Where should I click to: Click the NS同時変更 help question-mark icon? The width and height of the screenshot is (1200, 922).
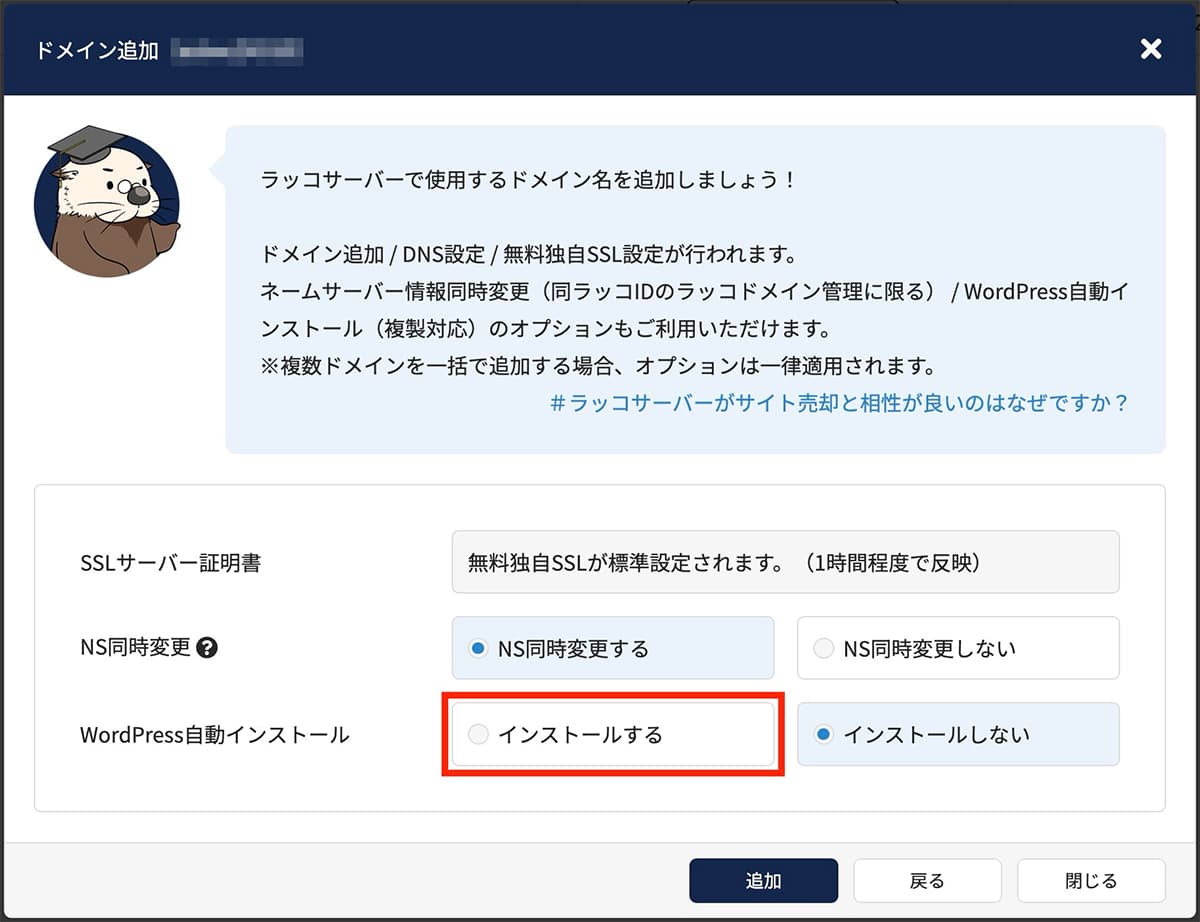pyautogui.click(x=207, y=647)
